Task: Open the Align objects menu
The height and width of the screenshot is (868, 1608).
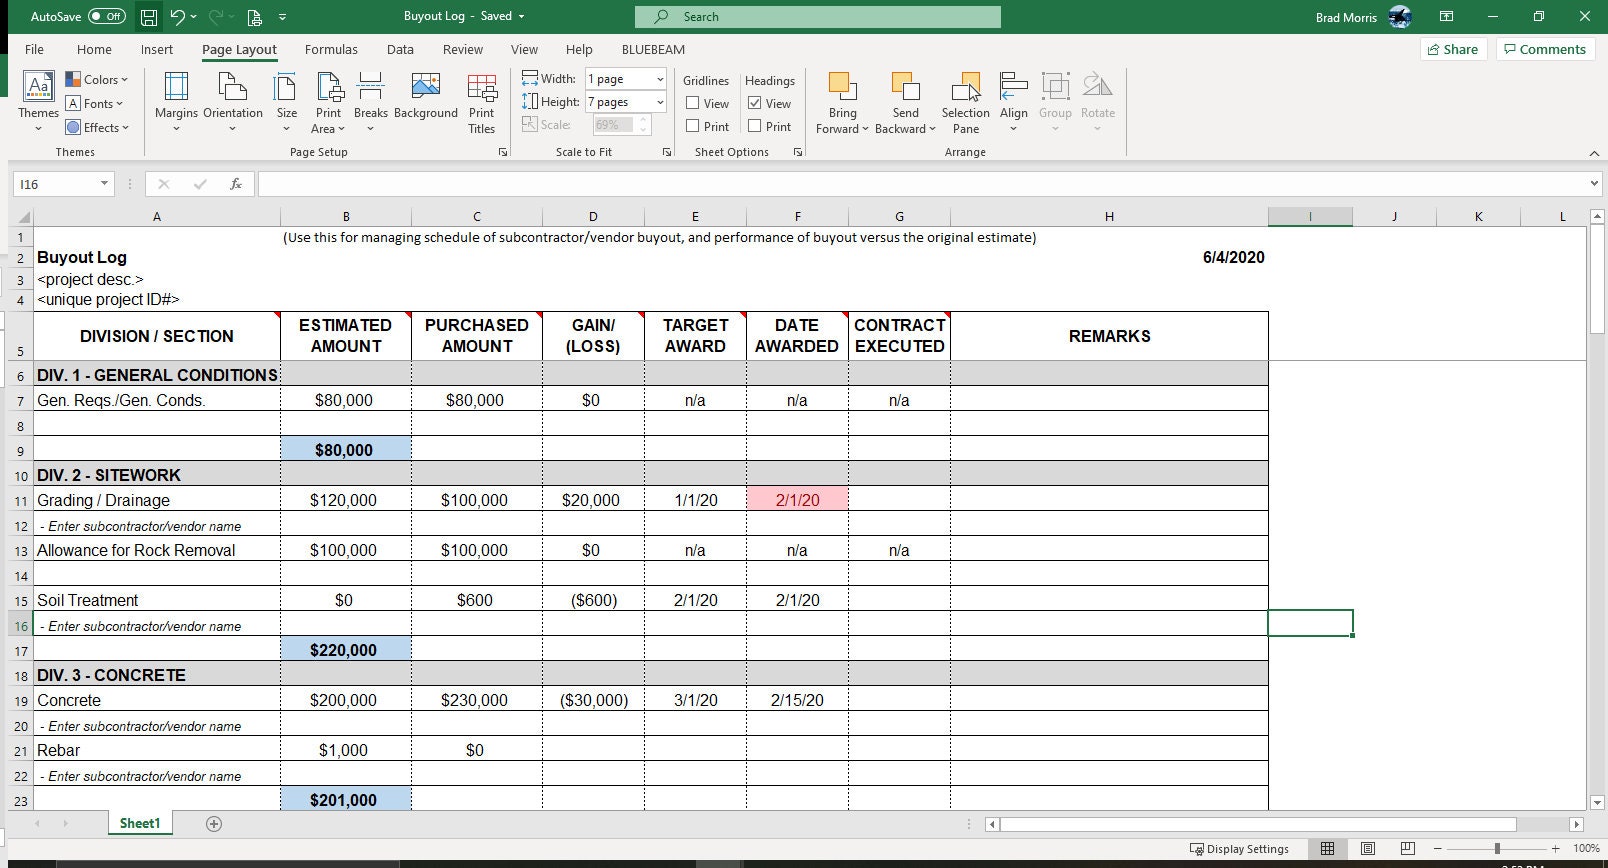Action: point(1014,102)
